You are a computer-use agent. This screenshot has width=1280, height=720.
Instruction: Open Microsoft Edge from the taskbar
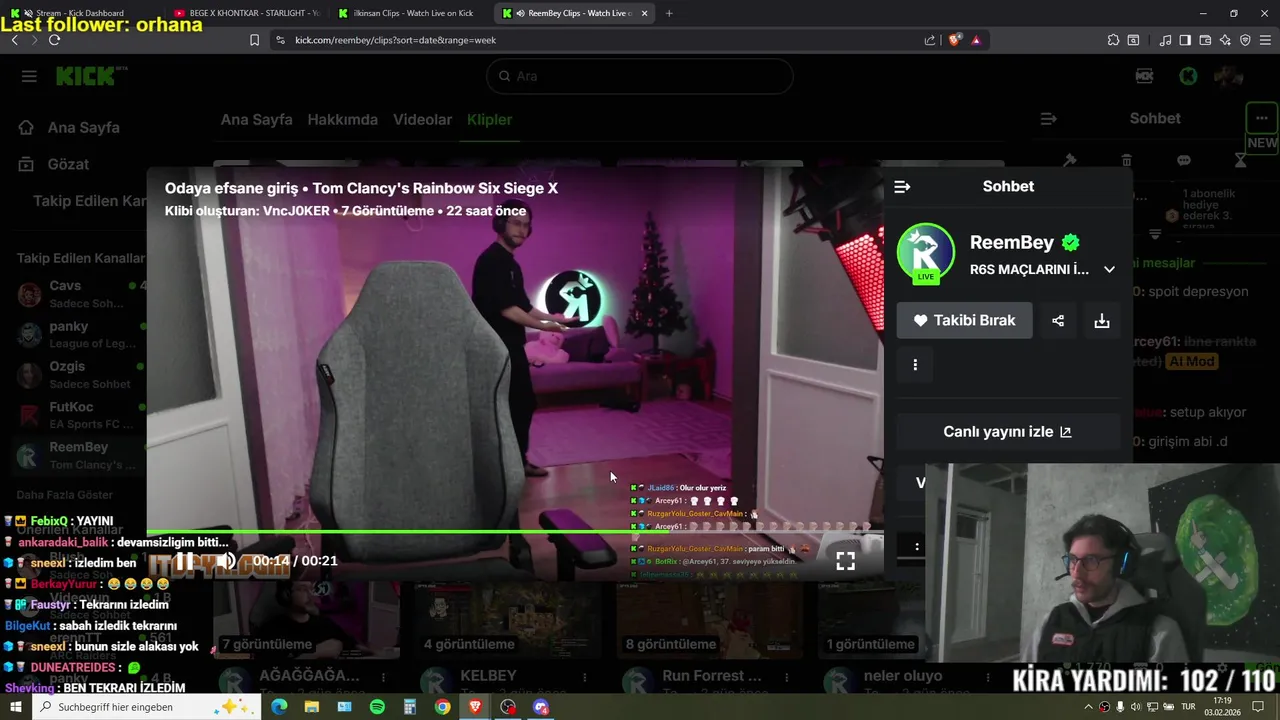(279, 707)
